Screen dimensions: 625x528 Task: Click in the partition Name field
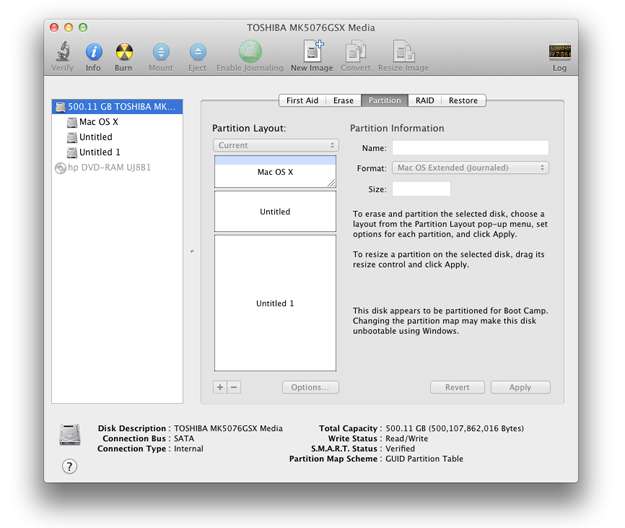tap(470, 148)
